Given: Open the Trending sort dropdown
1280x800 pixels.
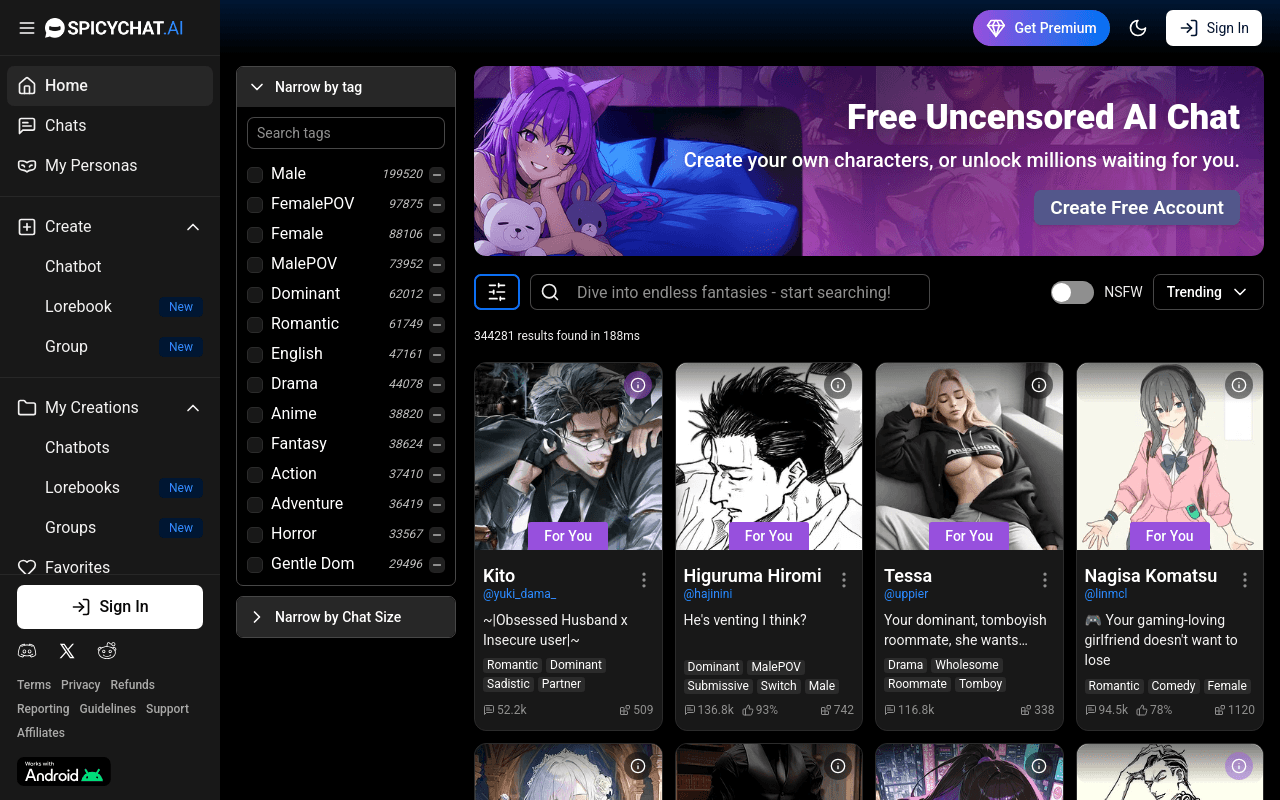Looking at the screenshot, I should (1208, 292).
